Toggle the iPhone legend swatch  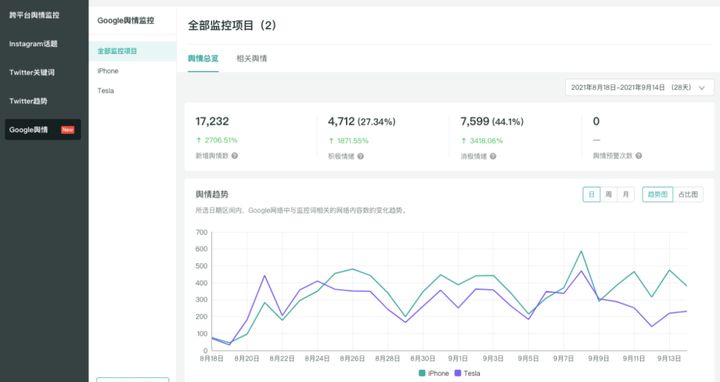point(422,373)
